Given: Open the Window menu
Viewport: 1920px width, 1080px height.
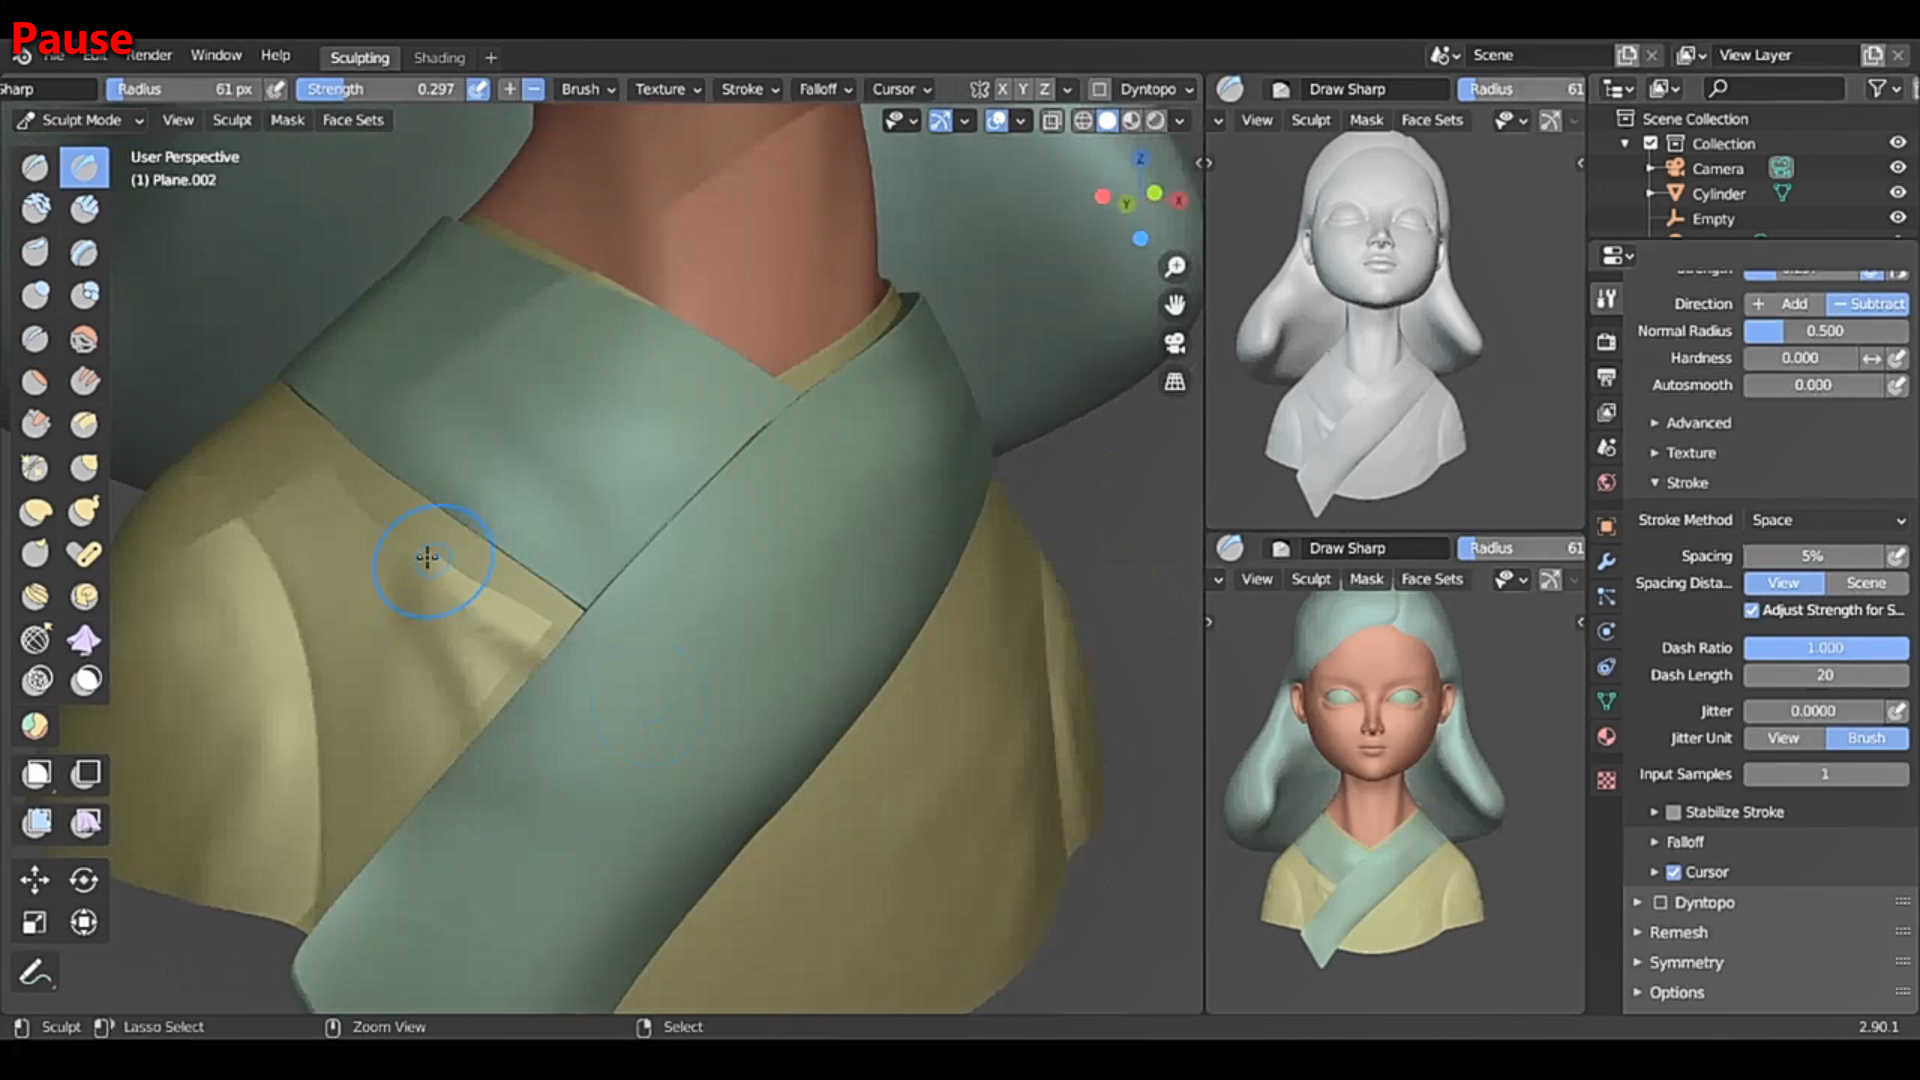Looking at the screenshot, I should pos(216,55).
